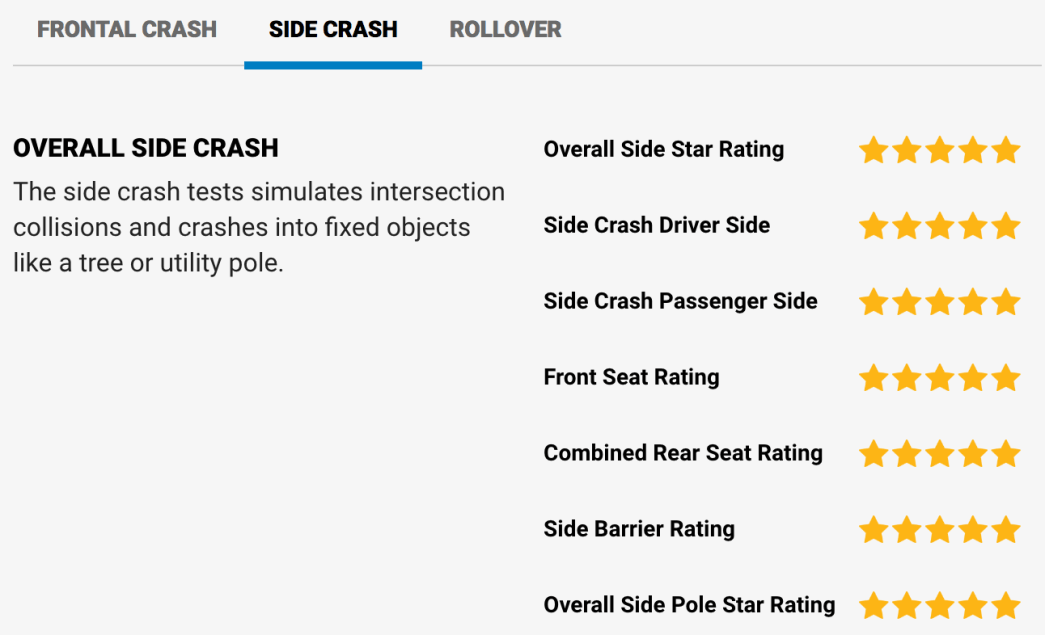1045x635 pixels.
Task: Click the side crash tests description paragraph
Action: pos(259,227)
